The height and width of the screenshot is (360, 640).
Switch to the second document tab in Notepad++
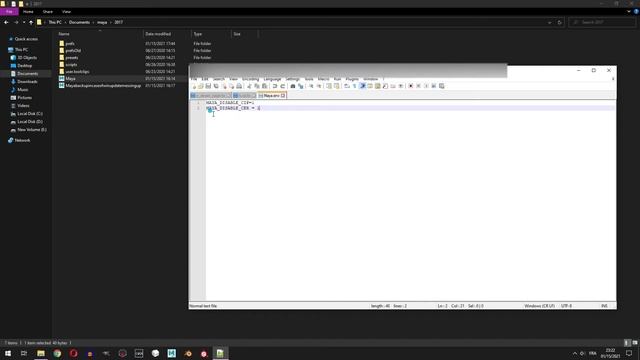click(245, 96)
